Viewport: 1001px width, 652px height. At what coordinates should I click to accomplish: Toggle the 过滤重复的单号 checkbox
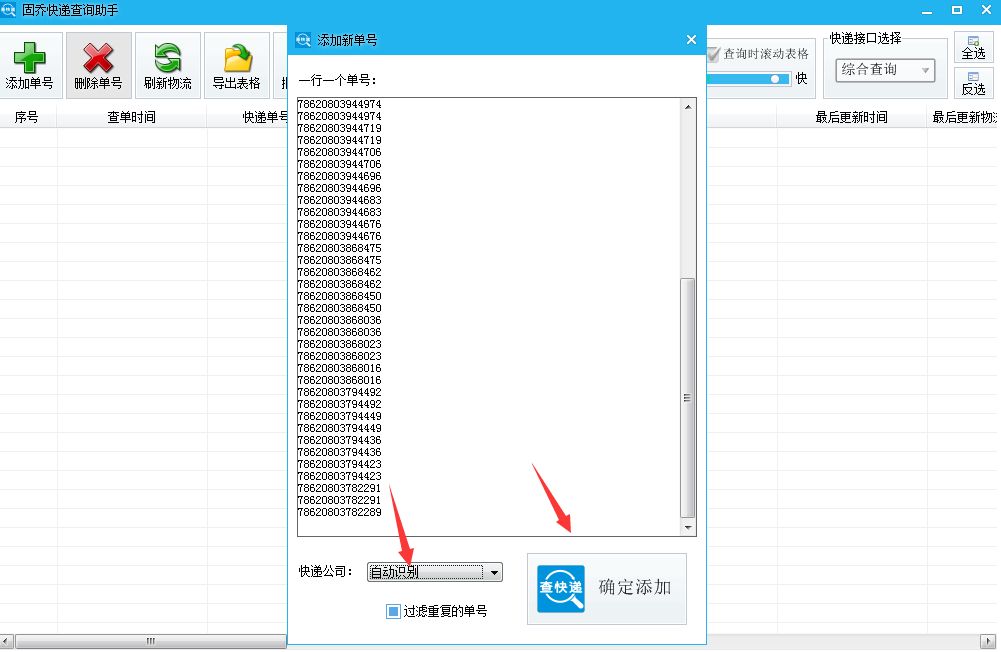click(392, 611)
